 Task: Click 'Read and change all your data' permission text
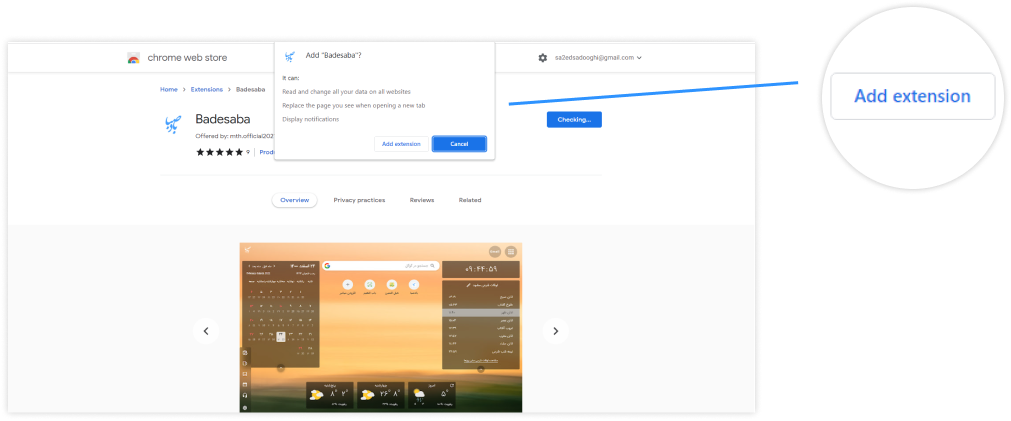(x=346, y=92)
